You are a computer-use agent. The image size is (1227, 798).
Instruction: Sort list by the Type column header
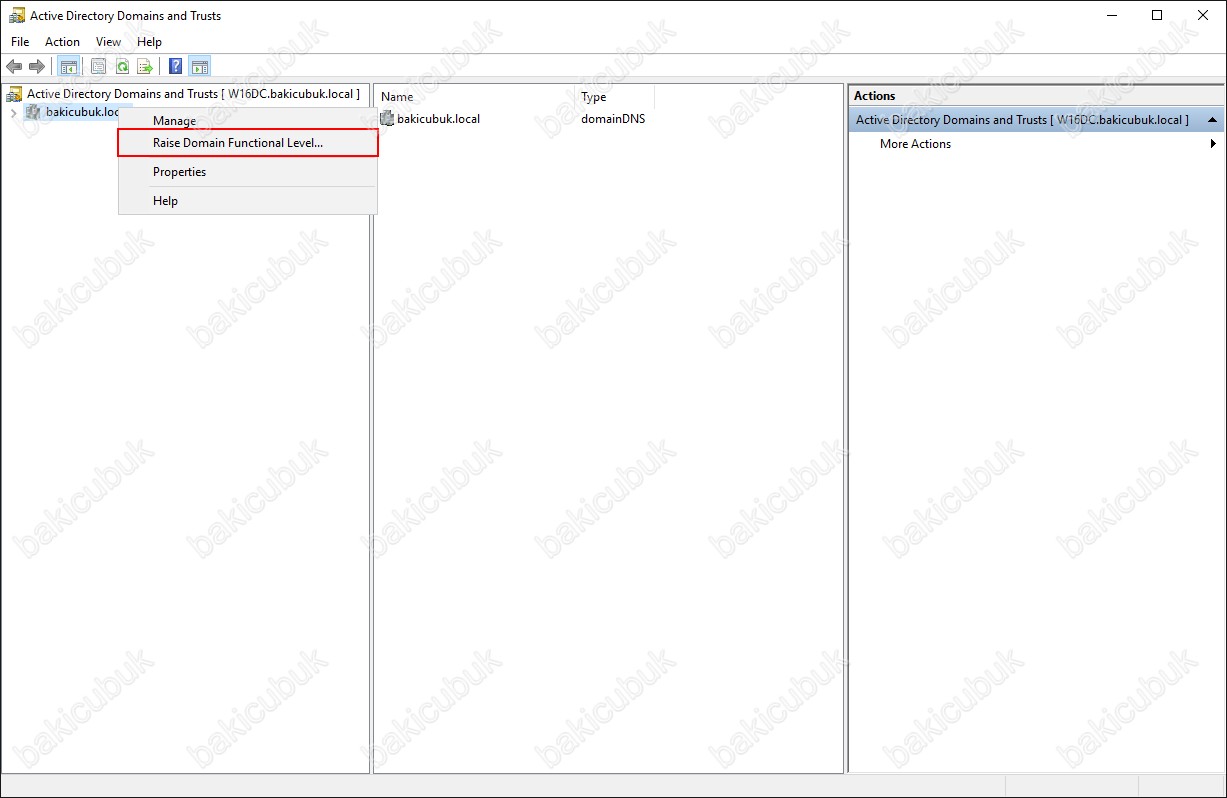pyautogui.click(x=615, y=97)
